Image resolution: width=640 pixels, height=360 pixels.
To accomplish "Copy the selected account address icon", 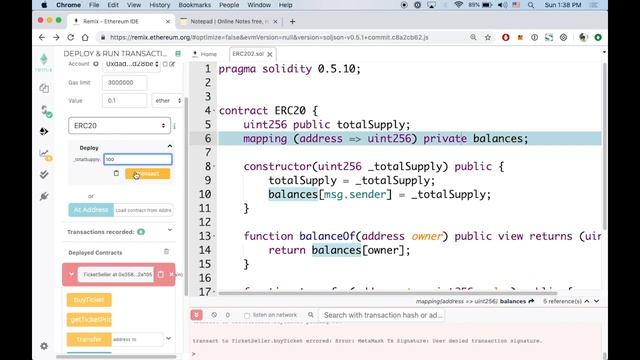I will [165, 64].
